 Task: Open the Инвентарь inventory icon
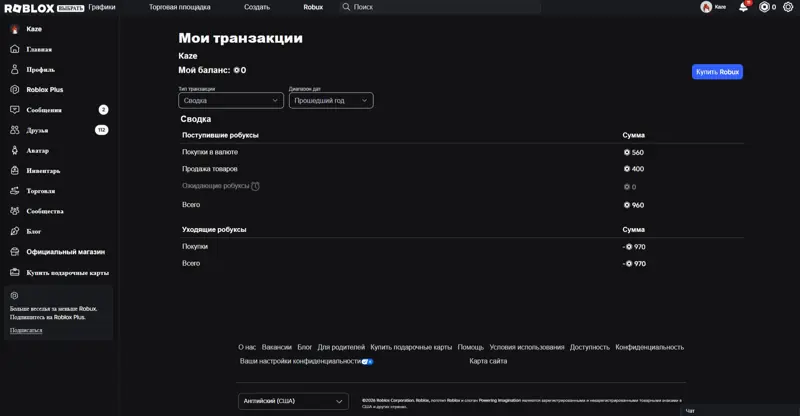pyautogui.click(x=15, y=170)
